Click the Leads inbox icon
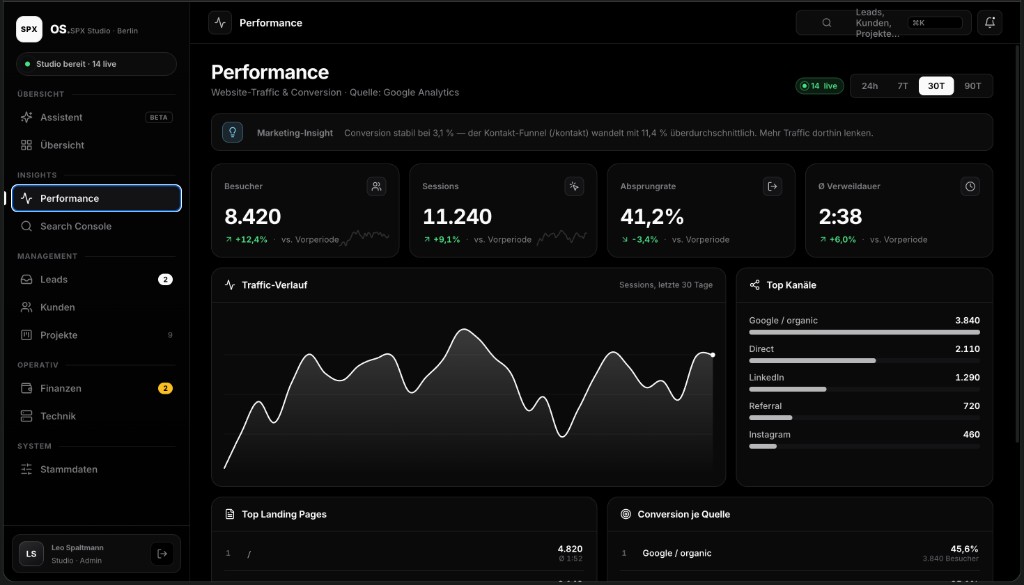The image size is (1024, 585). click(x=26, y=279)
